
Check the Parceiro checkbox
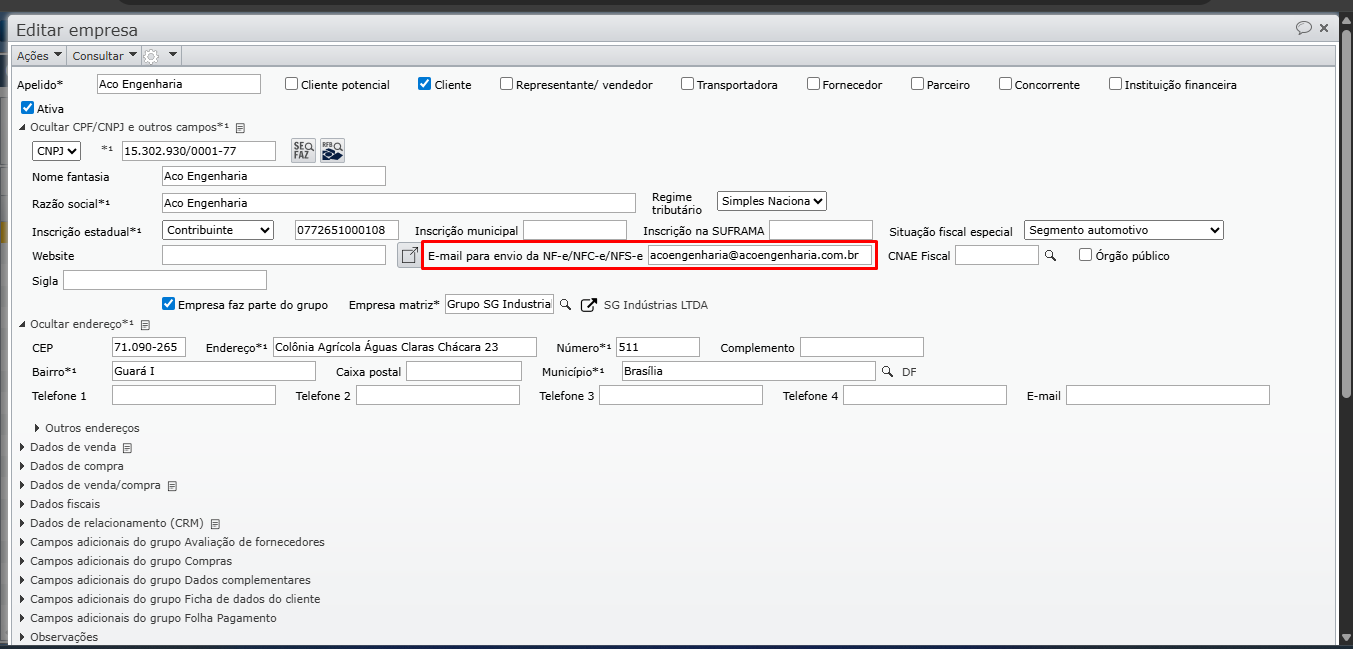tap(918, 84)
